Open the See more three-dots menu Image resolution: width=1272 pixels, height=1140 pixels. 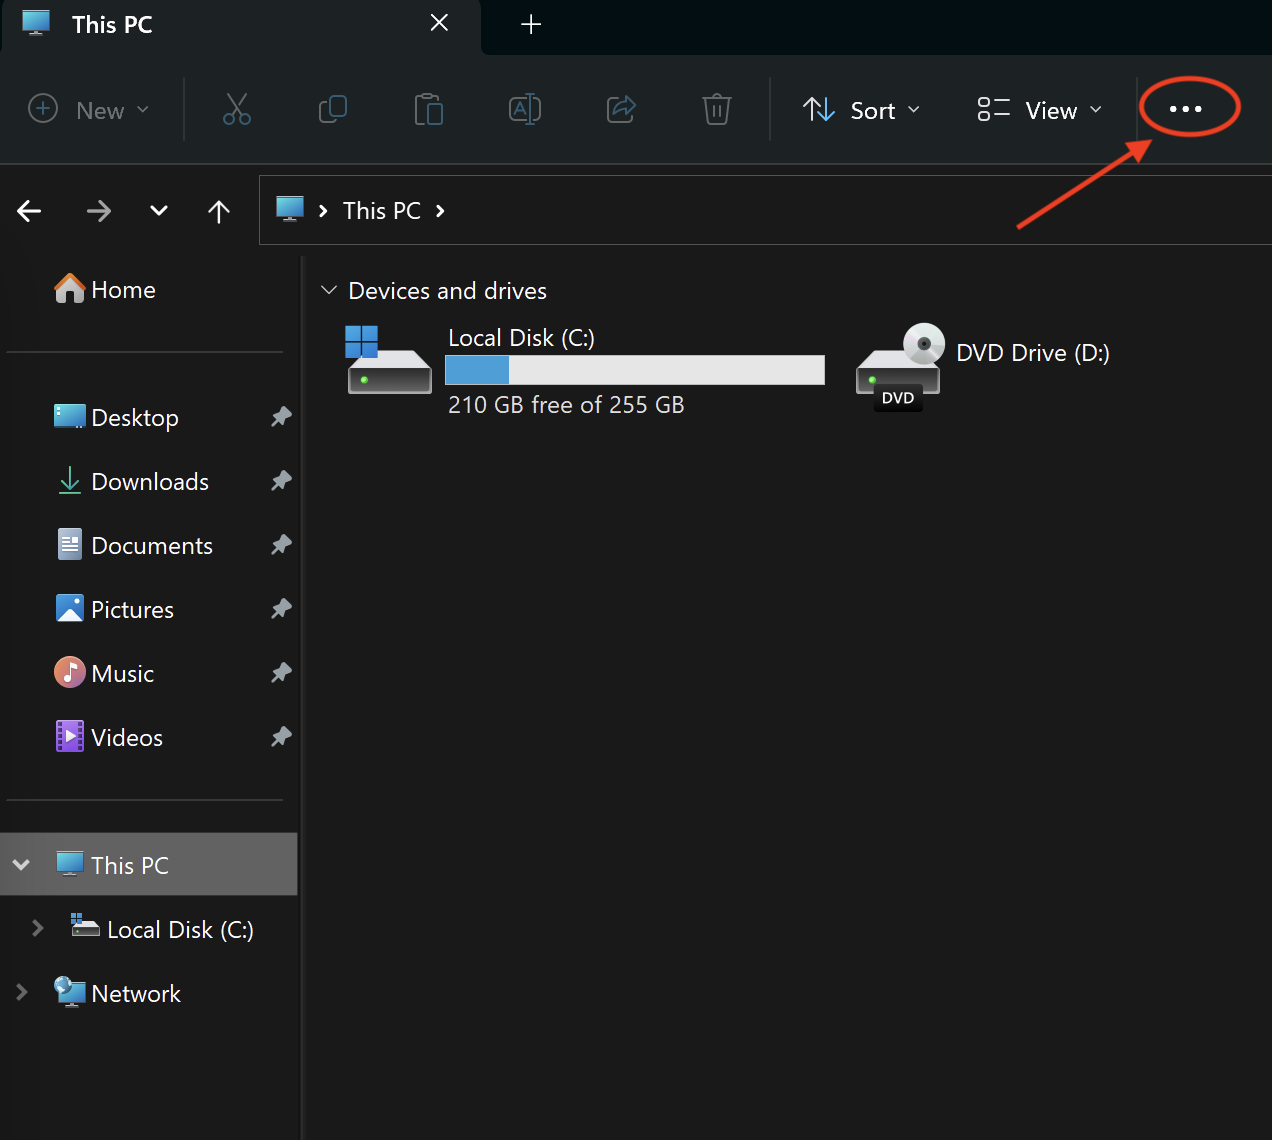[1185, 109]
